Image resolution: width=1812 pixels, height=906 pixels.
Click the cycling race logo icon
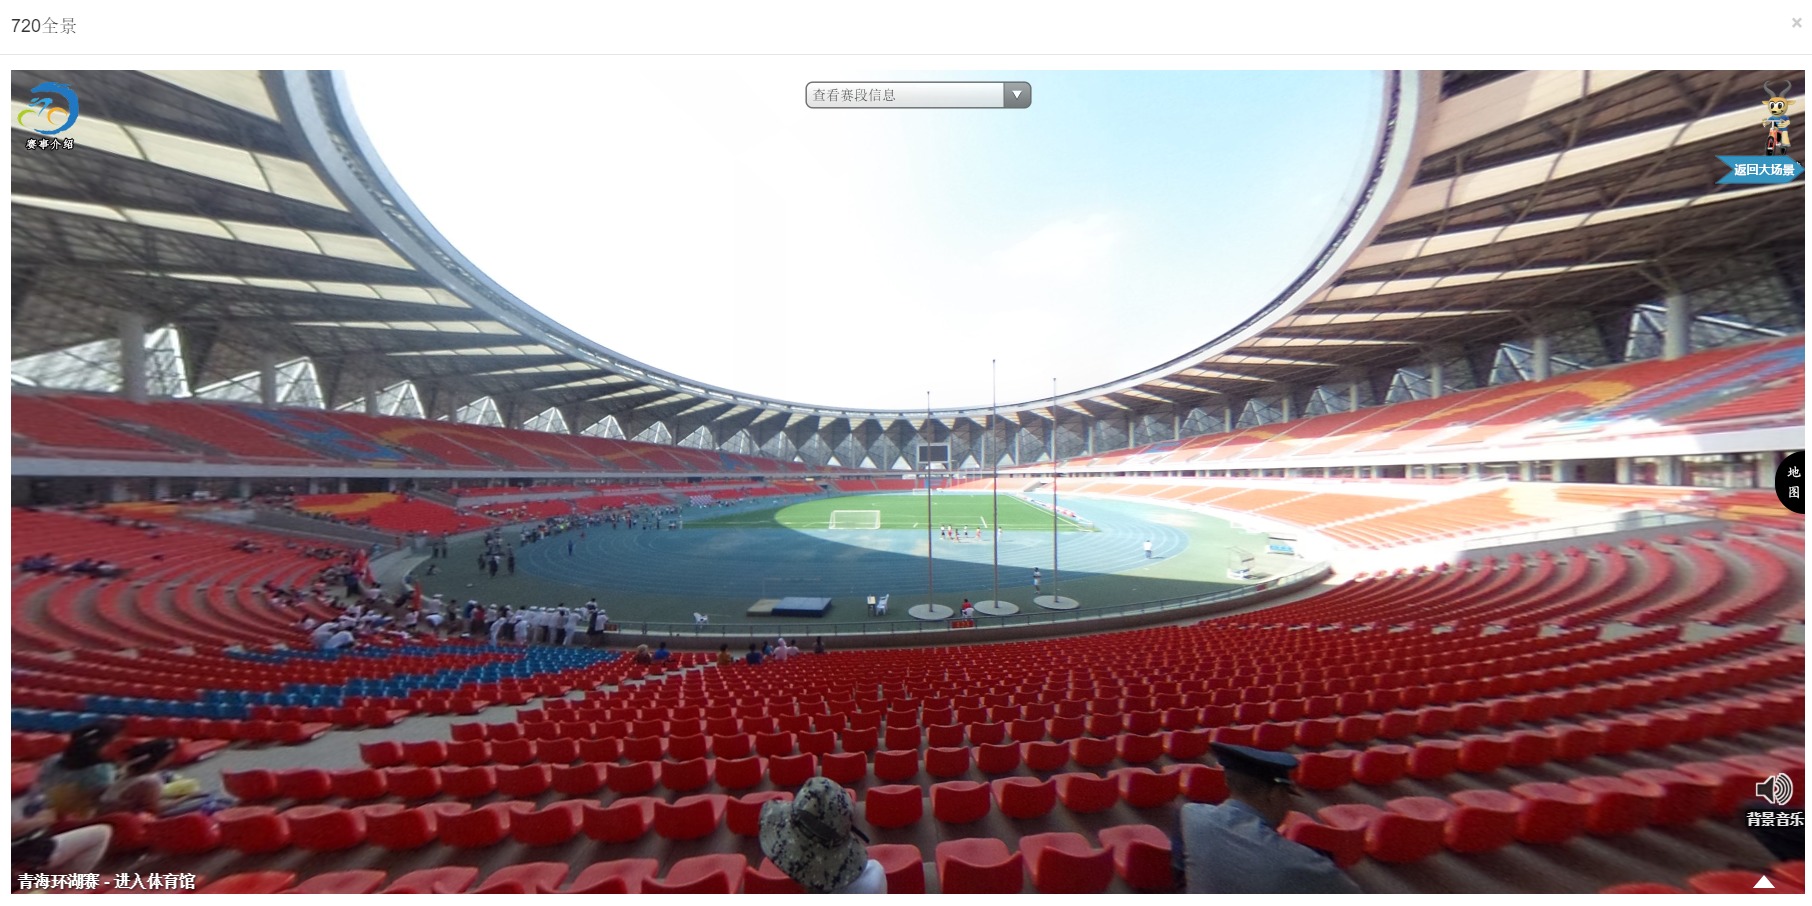coord(47,108)
